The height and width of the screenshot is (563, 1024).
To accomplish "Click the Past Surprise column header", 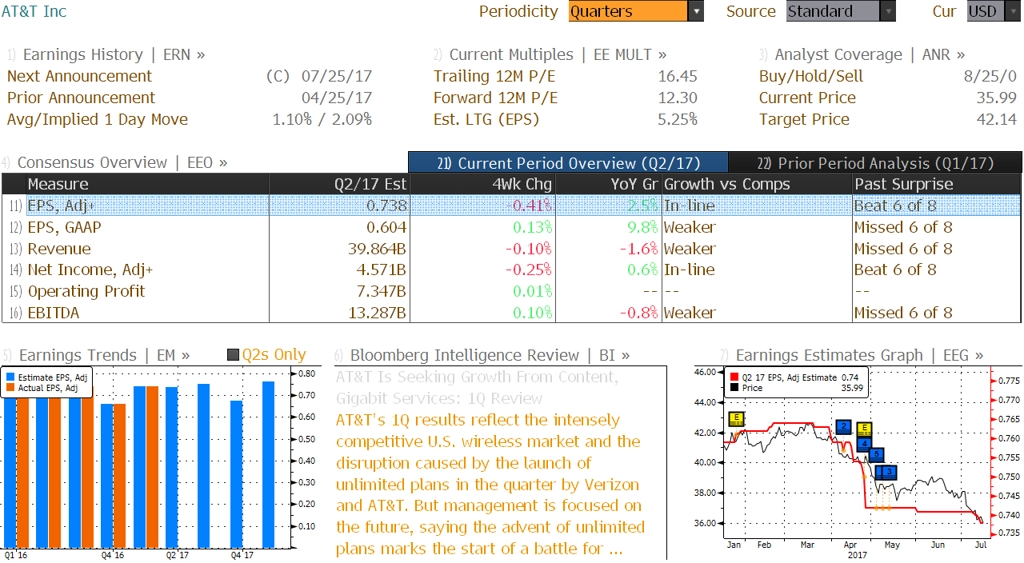I will (x=936, y=184).
